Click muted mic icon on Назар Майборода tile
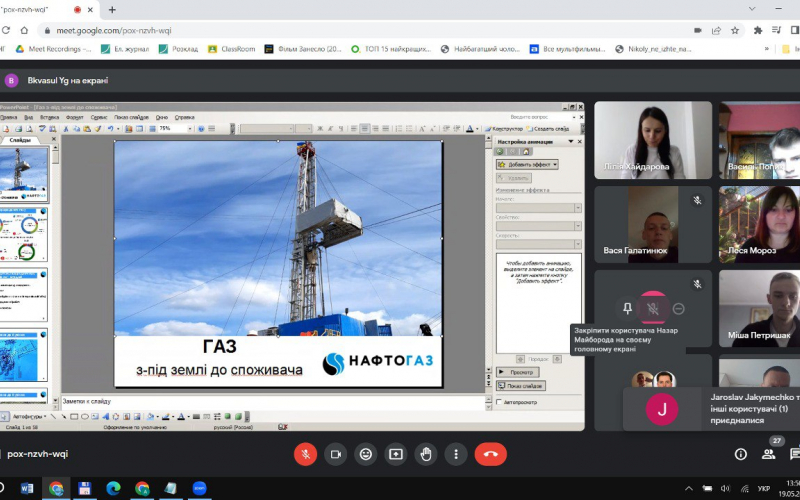This screenshot has height=500, width=800. 653,308
